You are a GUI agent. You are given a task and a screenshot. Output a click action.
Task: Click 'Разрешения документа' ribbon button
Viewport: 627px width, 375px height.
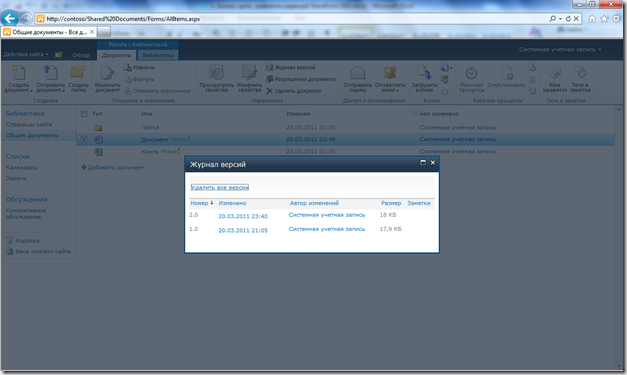coord(301,79)
